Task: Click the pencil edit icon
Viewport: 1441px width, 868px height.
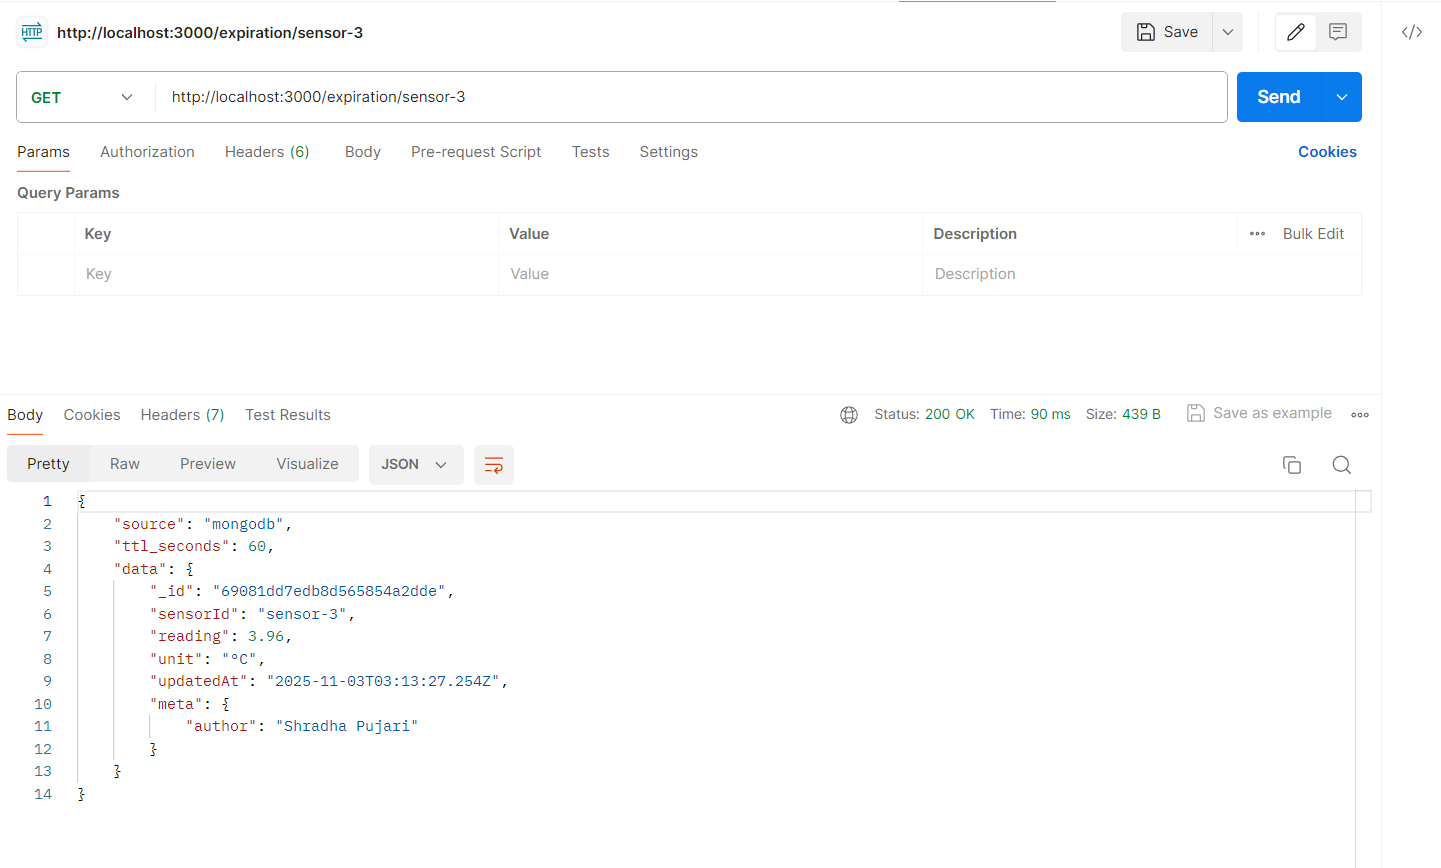Action: pos(1296,32)
